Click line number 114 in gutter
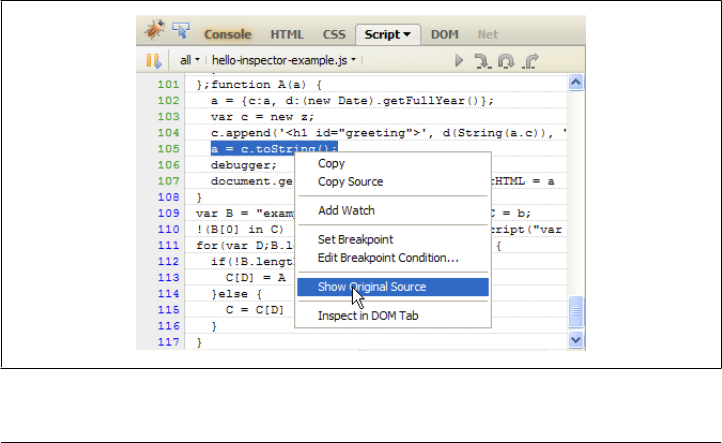This screenshot has height=443, width=722. tap(168, 294)
